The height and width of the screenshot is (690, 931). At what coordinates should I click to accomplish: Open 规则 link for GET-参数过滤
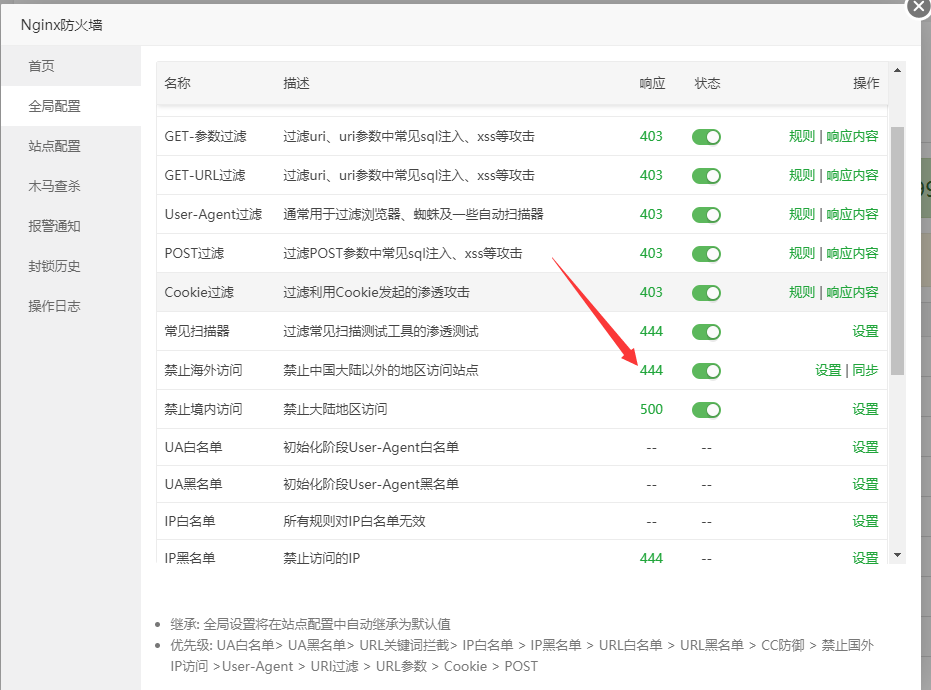pos(802,136)
